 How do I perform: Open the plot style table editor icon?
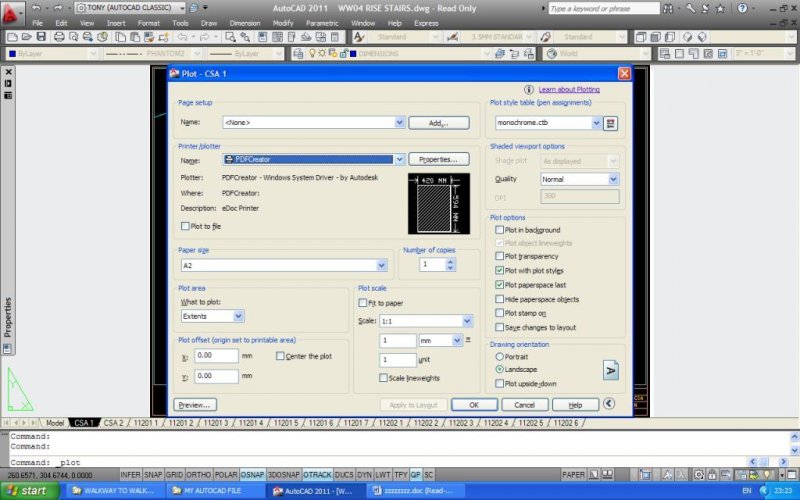pyautogui.click(x=611, y=123)
